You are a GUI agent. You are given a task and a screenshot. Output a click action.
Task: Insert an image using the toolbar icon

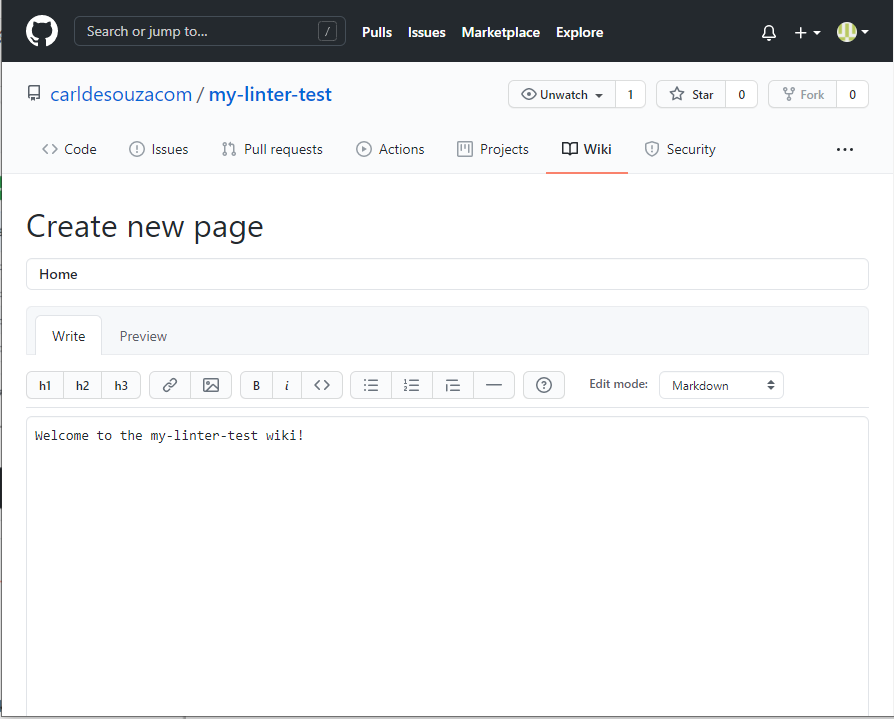[x=212, y=385]
